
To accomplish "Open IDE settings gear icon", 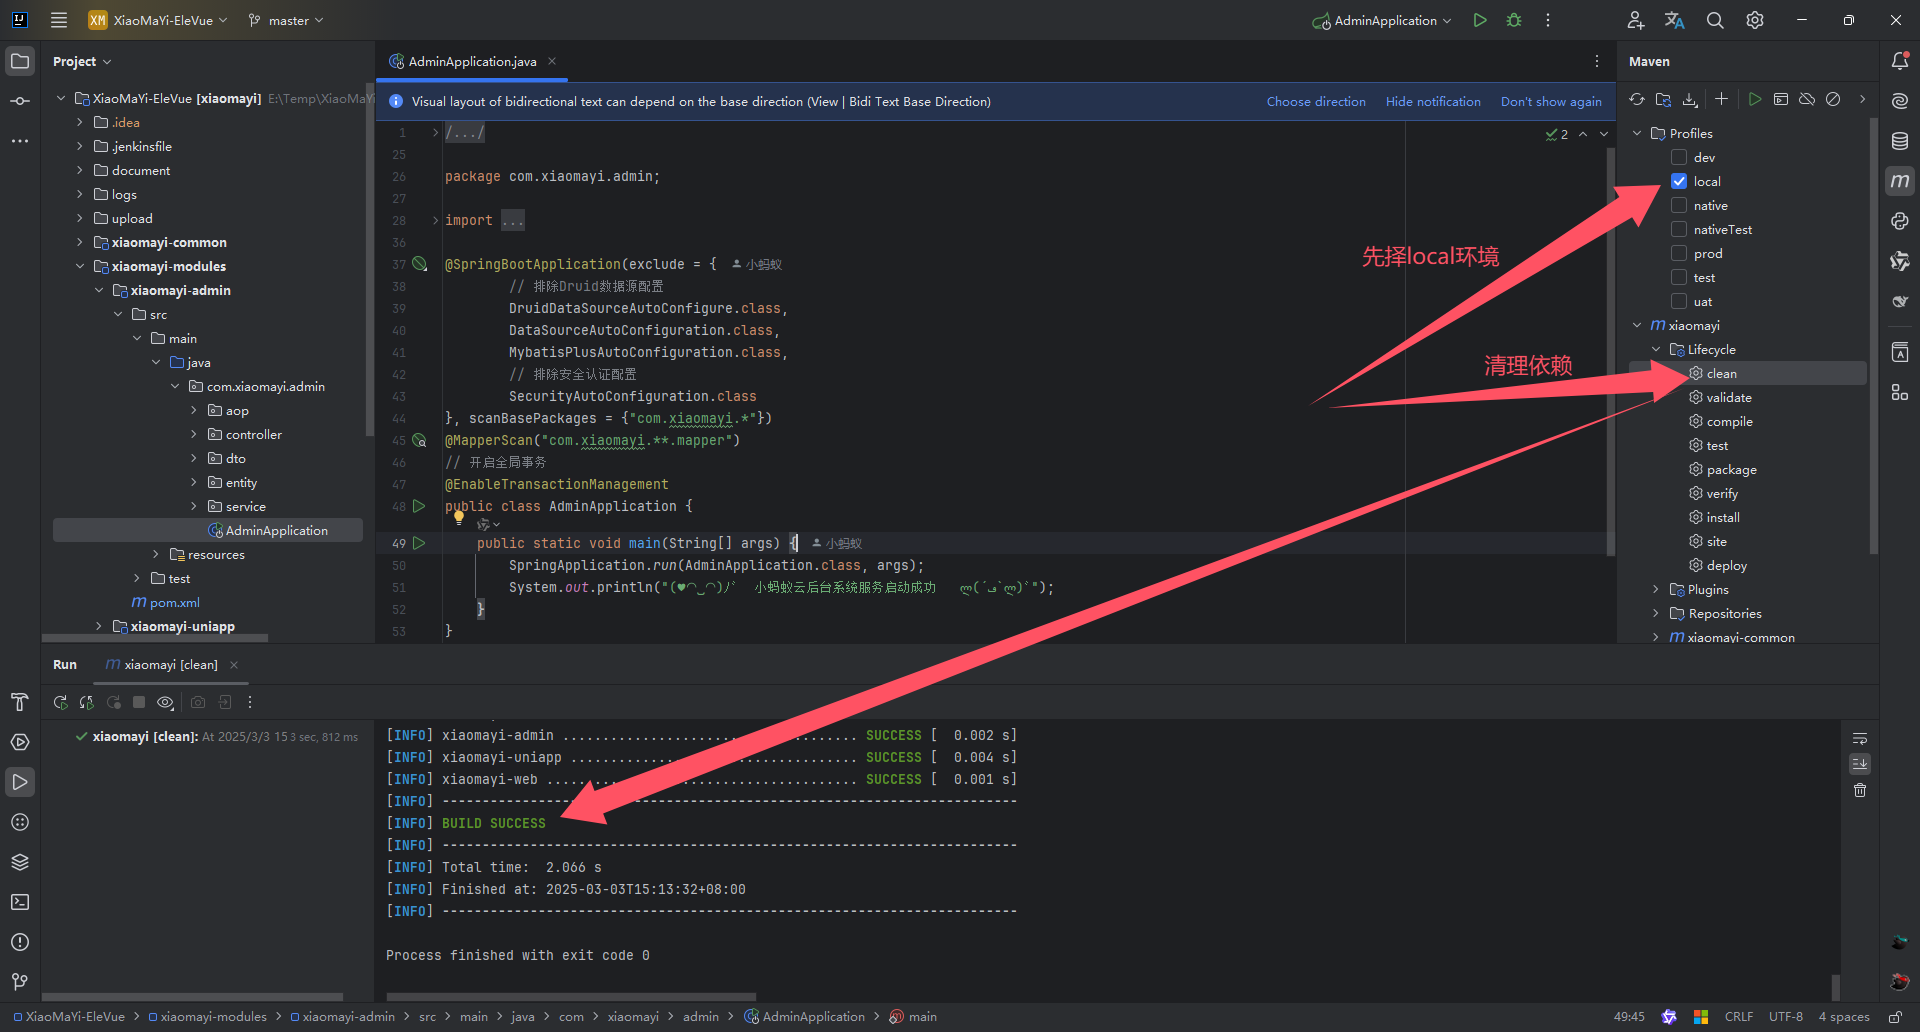I will [x=1755, y=20].
